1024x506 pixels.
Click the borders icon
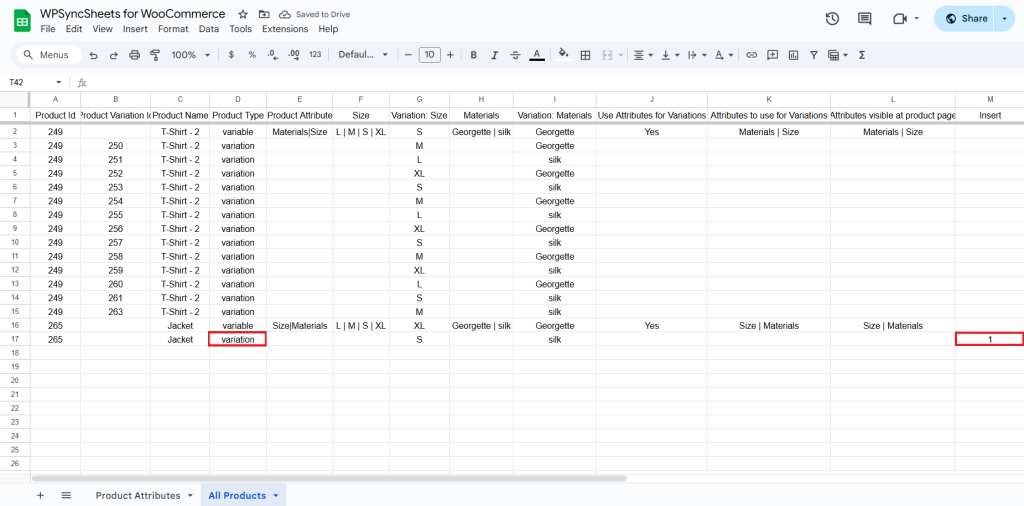pyautogui.click(x=586, y=55)
